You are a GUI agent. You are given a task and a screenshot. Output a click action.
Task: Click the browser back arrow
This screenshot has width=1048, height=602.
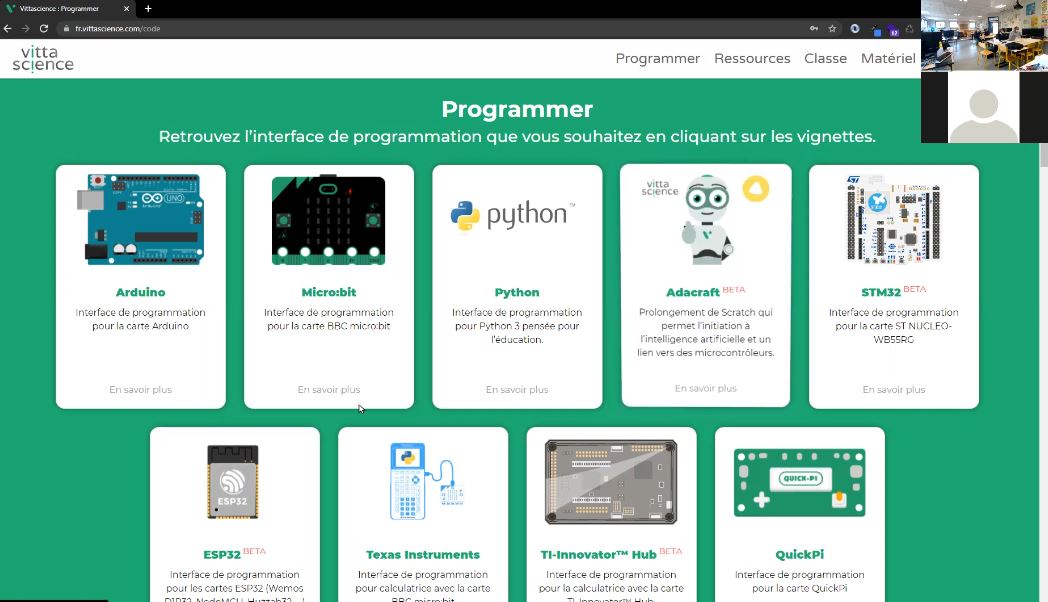pos(7,29)
